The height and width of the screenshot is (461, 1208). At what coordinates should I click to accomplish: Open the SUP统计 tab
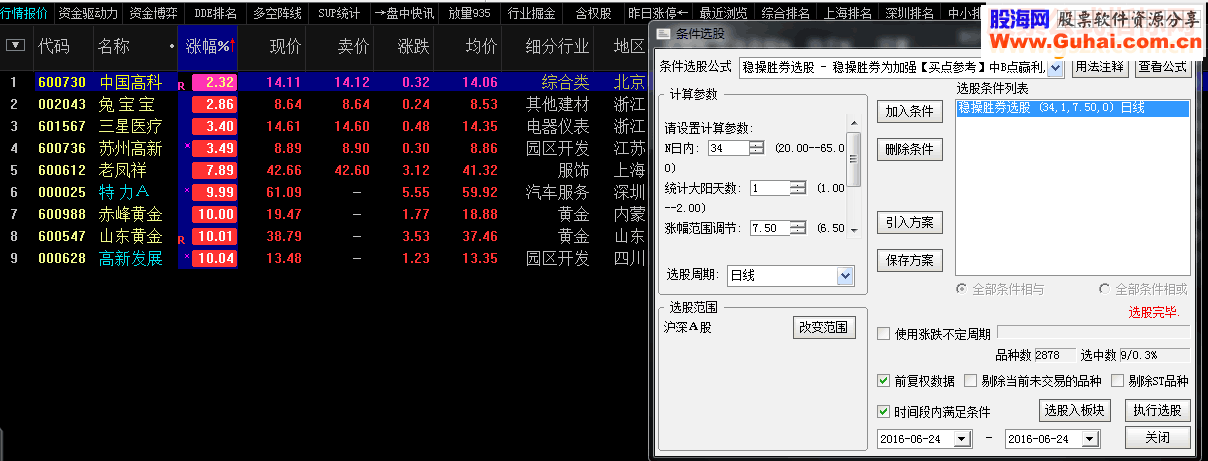339,13
